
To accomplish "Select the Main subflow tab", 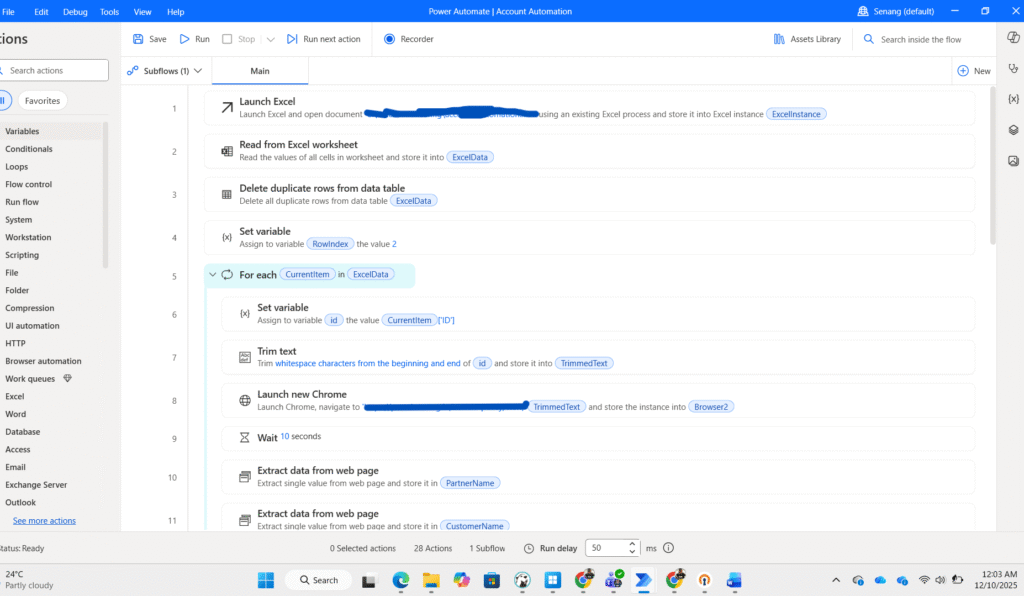I will click(260, 71).
